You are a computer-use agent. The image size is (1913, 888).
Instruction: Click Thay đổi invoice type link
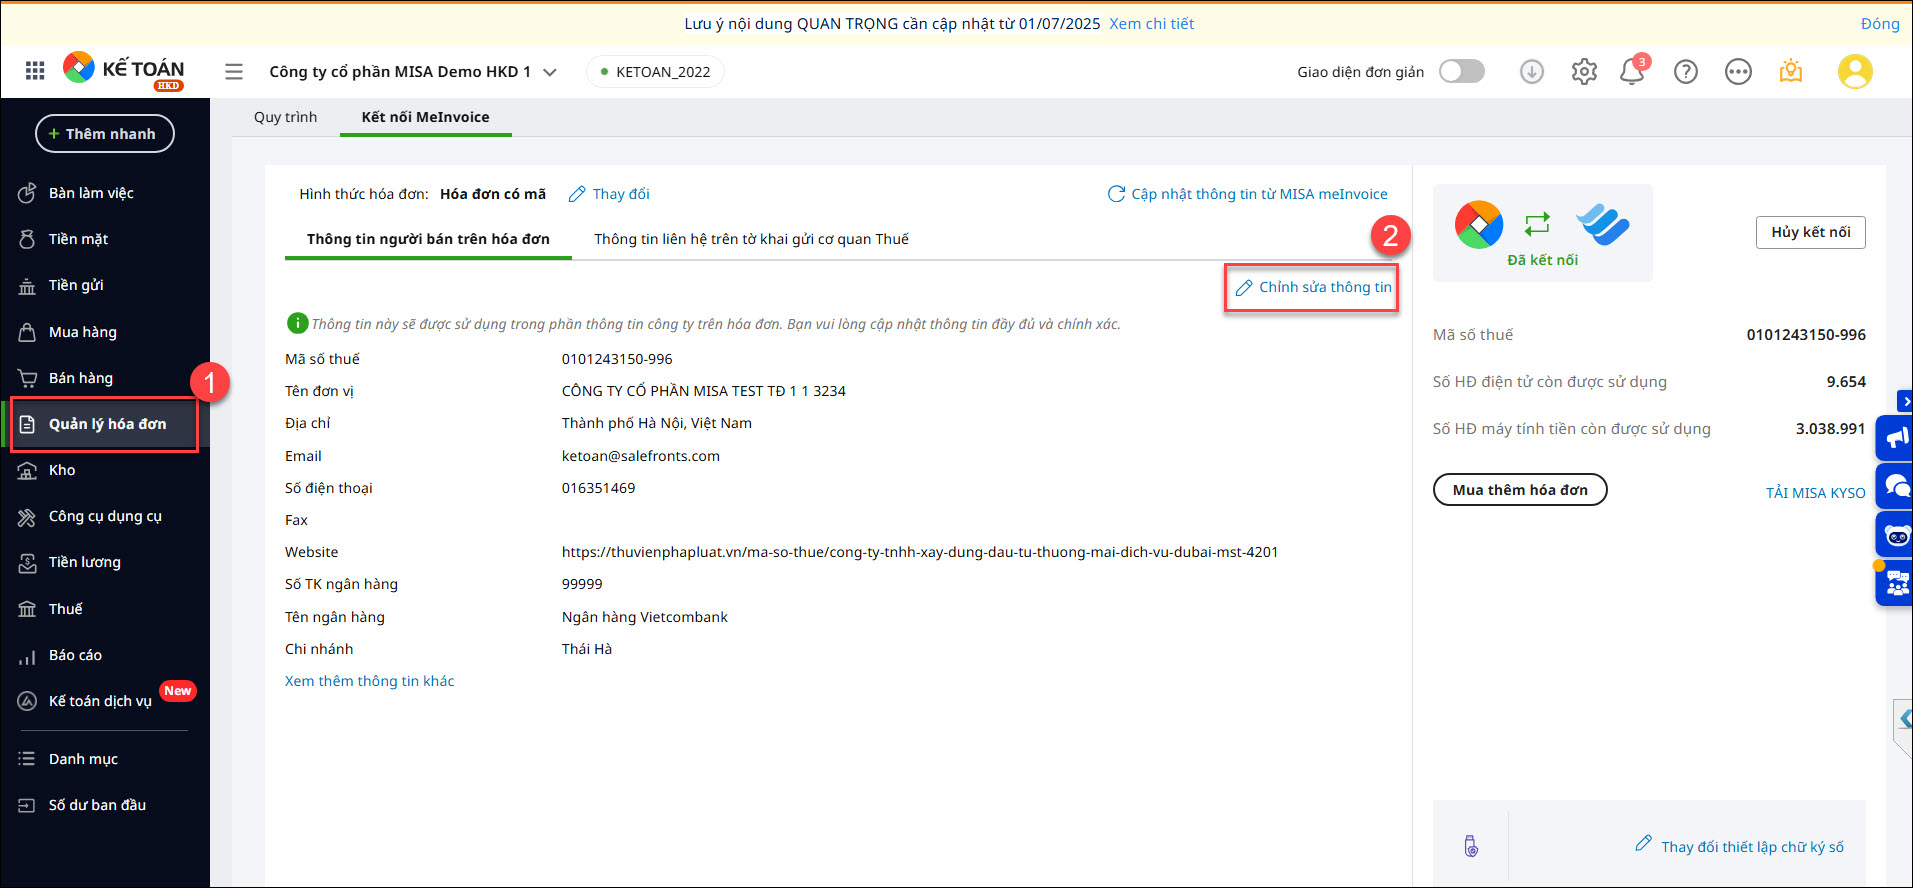click(609, 194)
